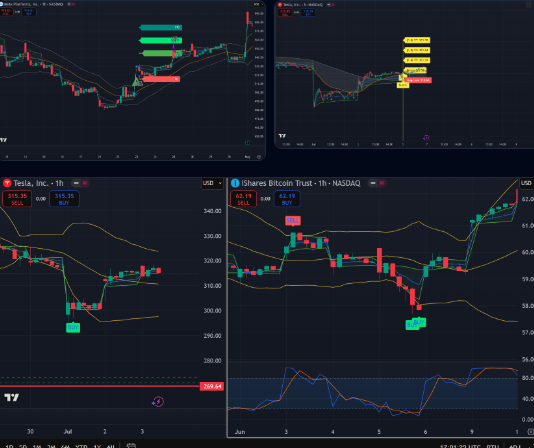Screen dimensions: 534x448
Task: Open USD currency dropdown on bottom Tesla chart
Action: click(213, 183)
